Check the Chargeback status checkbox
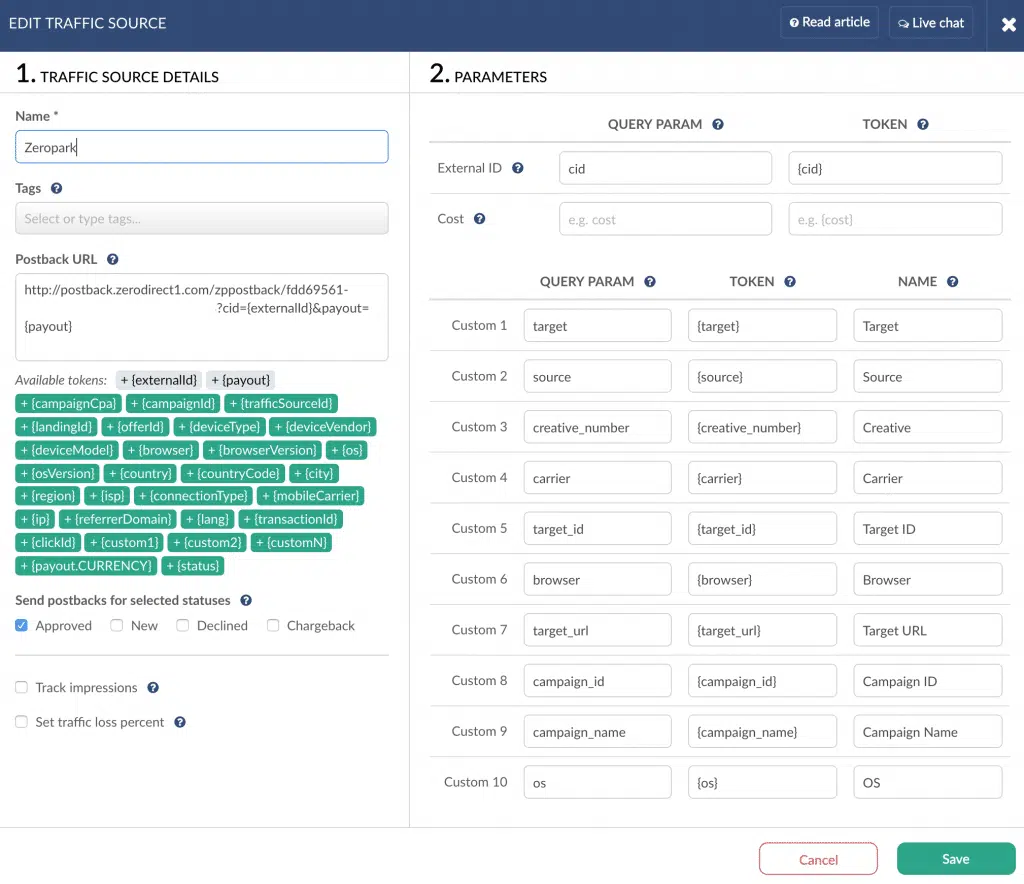 tap(273, 626)
